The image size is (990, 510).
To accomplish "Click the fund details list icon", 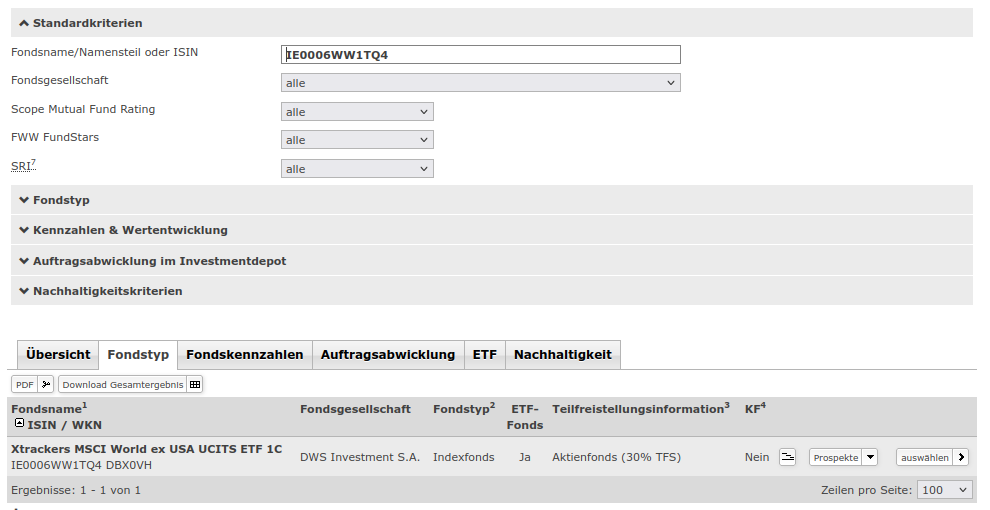I will tap(787, 457).
